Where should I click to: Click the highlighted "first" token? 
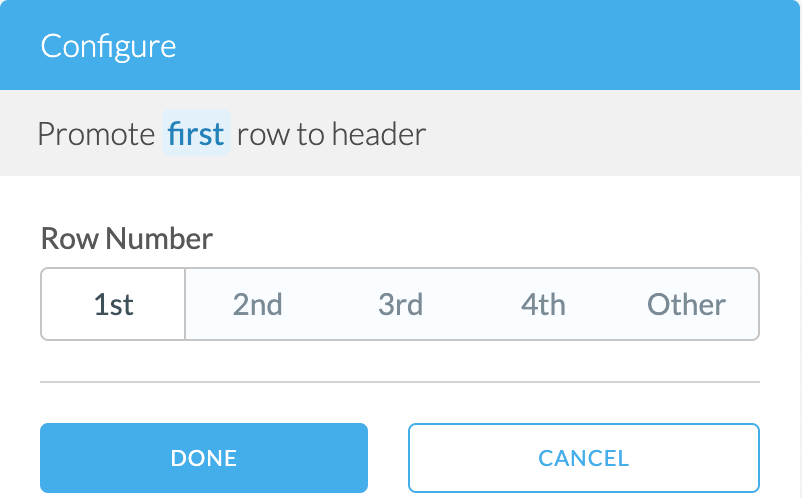click(x=196, y=134)
